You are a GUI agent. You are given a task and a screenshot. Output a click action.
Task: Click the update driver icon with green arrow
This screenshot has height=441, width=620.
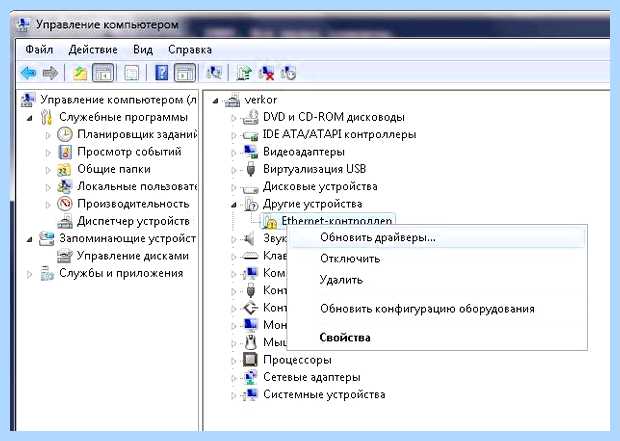click(244, 73)
